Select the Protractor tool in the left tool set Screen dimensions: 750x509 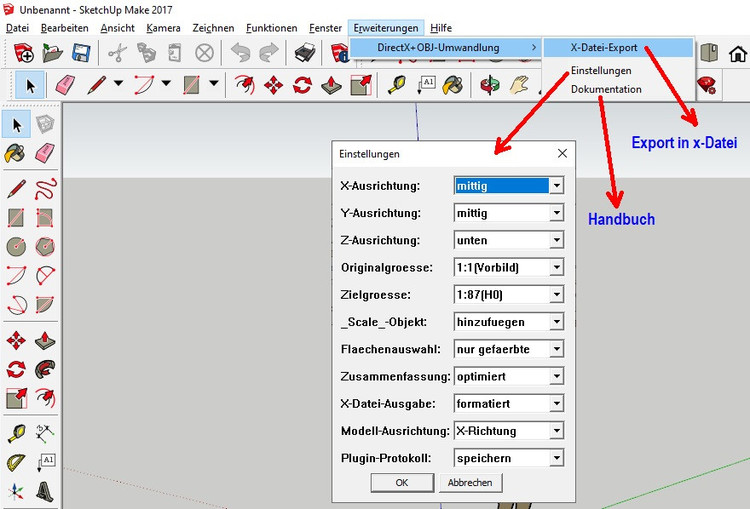point(16,462)
